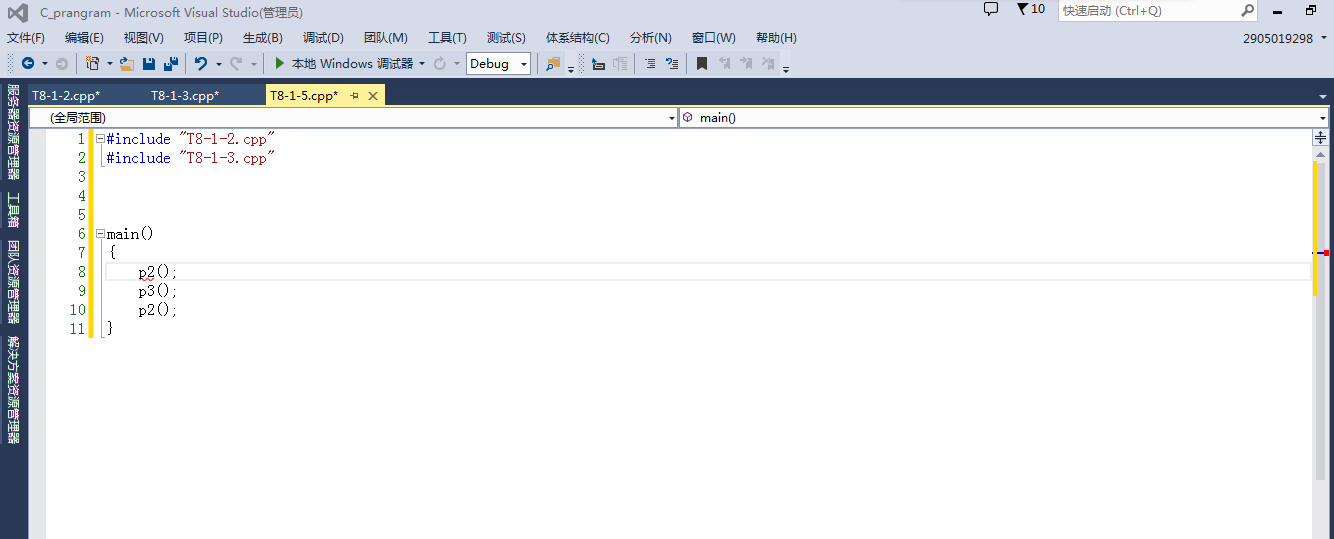Click the Open File folder icon
Image resolution: width=1334 pixels, height=539 pixels.
tap(127, 63)
